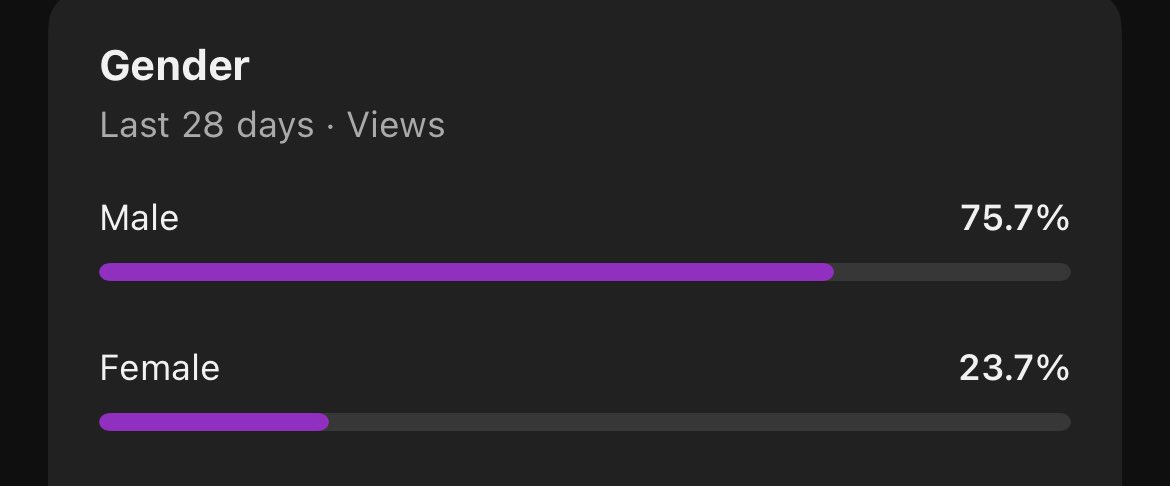Click the Female label
The image size is (1170, 486).
point(160,368)
